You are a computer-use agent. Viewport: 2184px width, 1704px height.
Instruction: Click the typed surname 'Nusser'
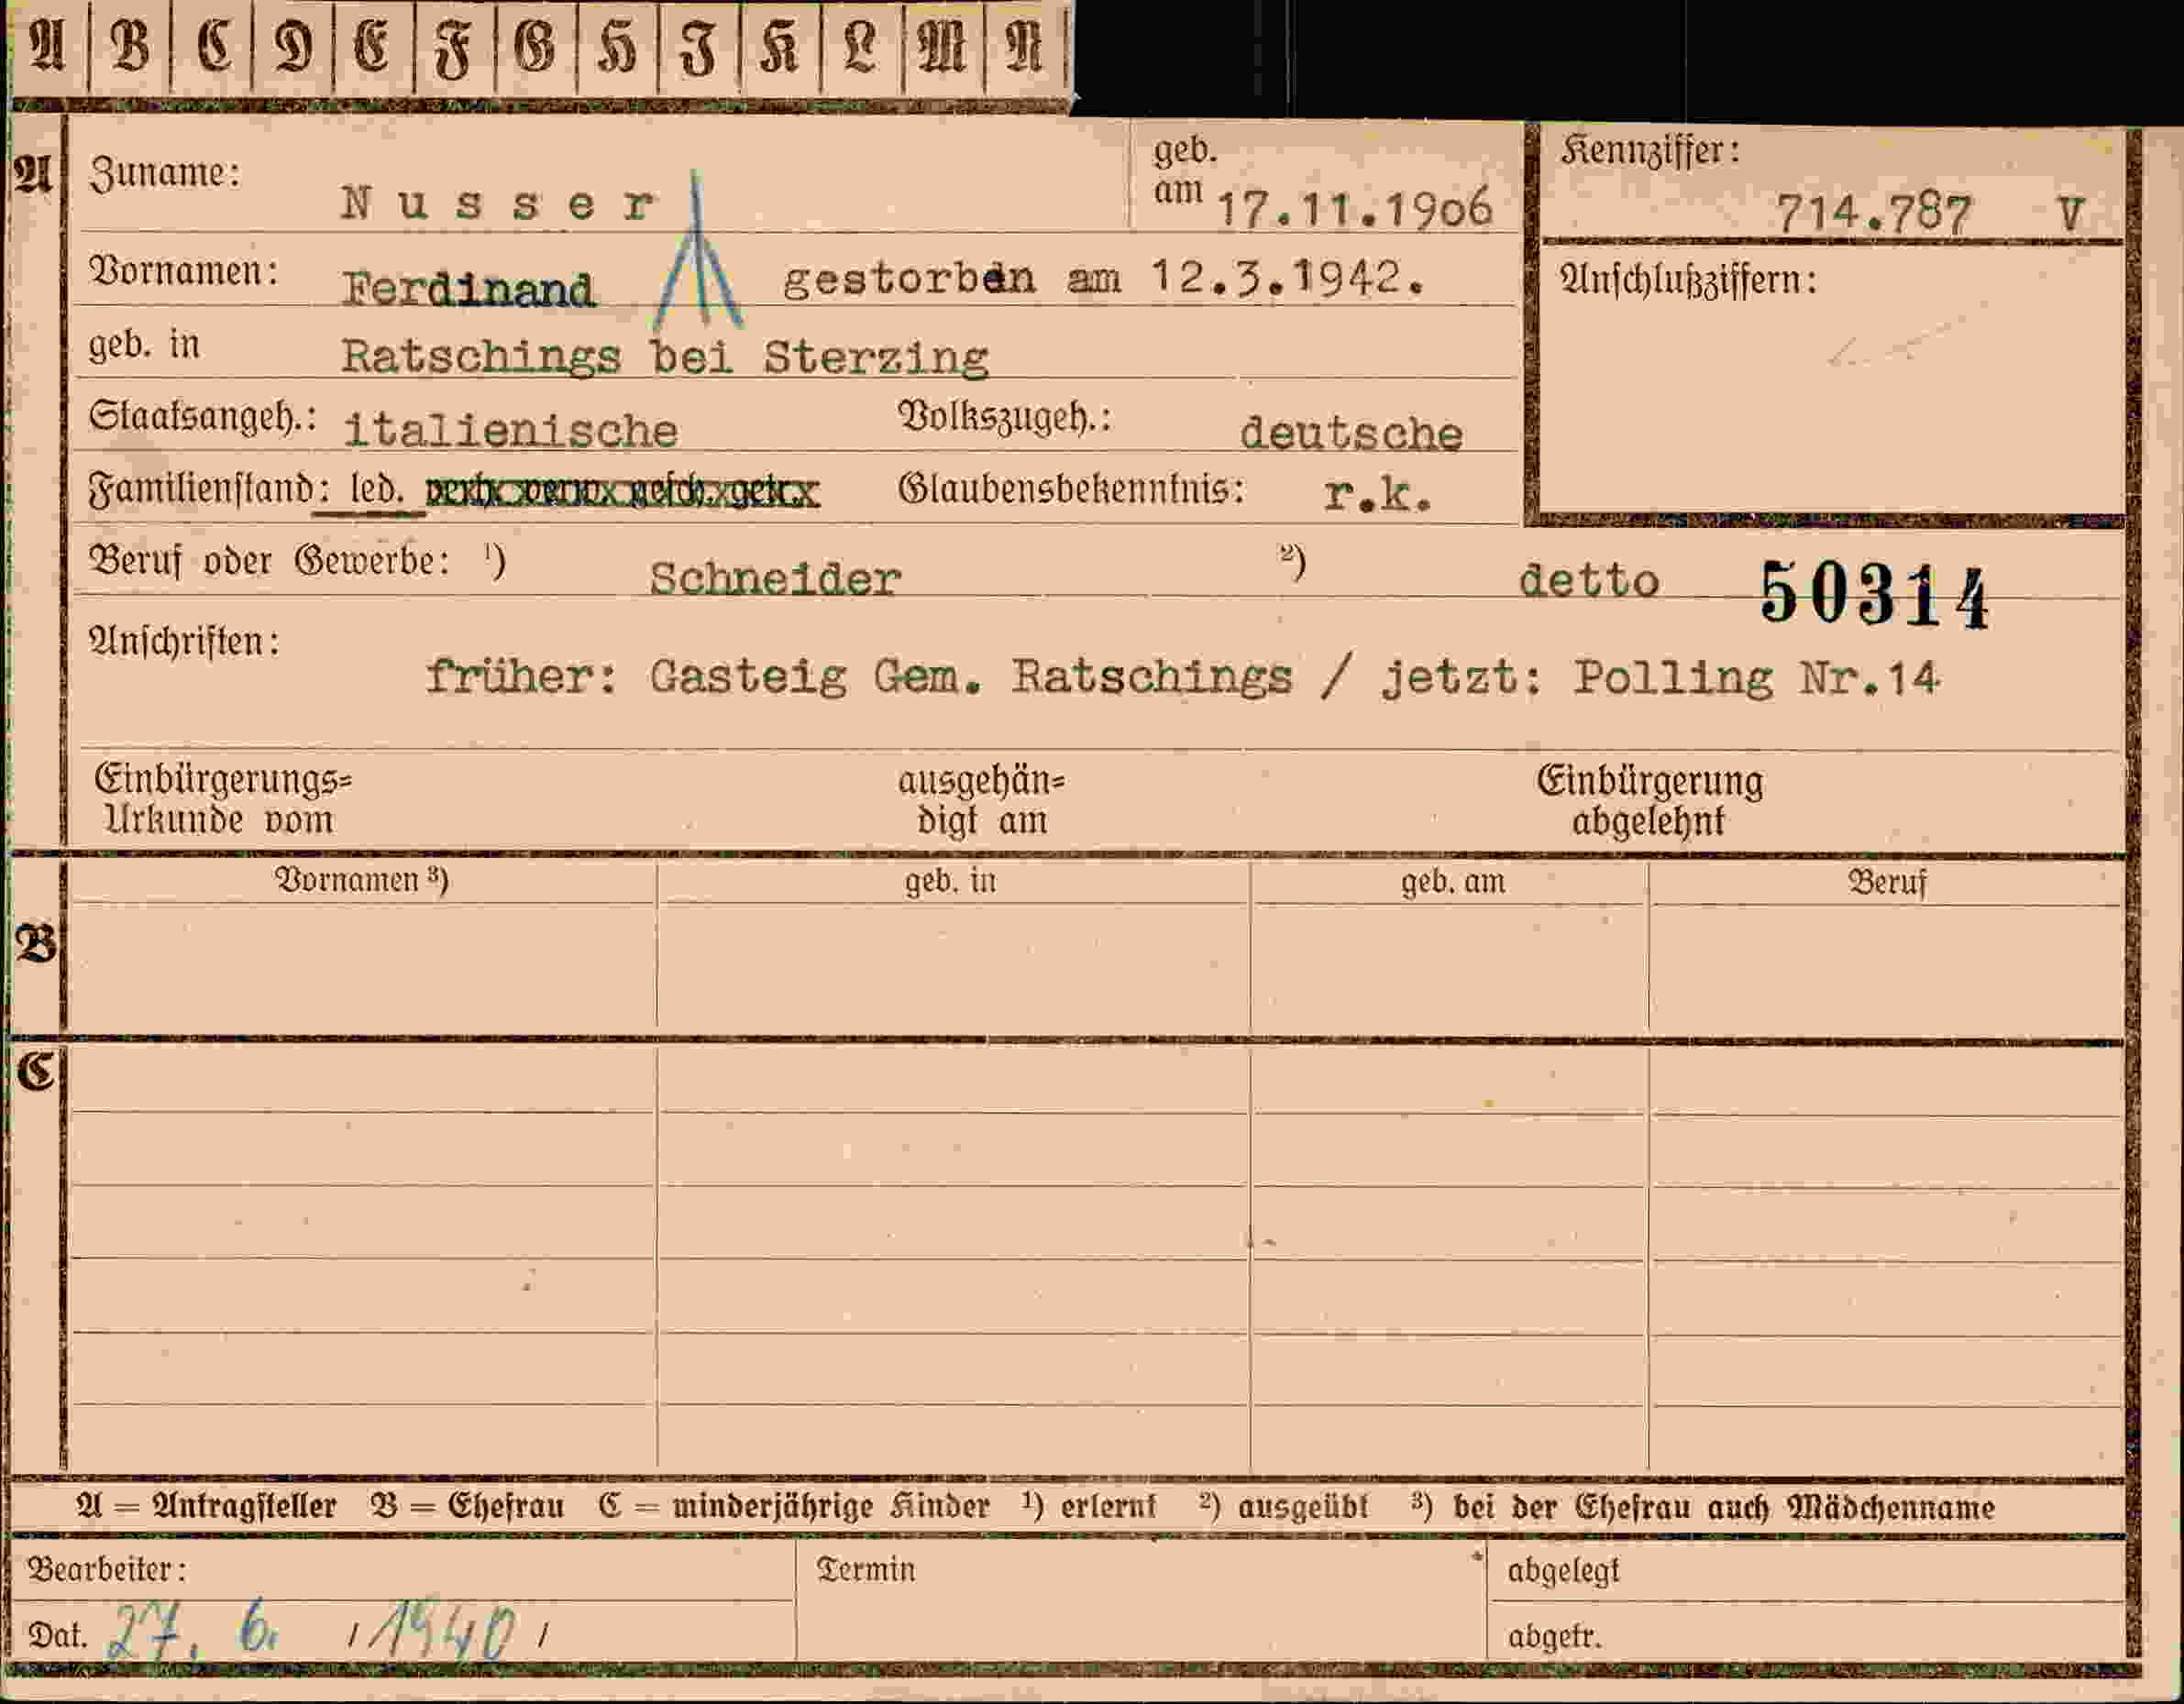click(x=499, y=205)
